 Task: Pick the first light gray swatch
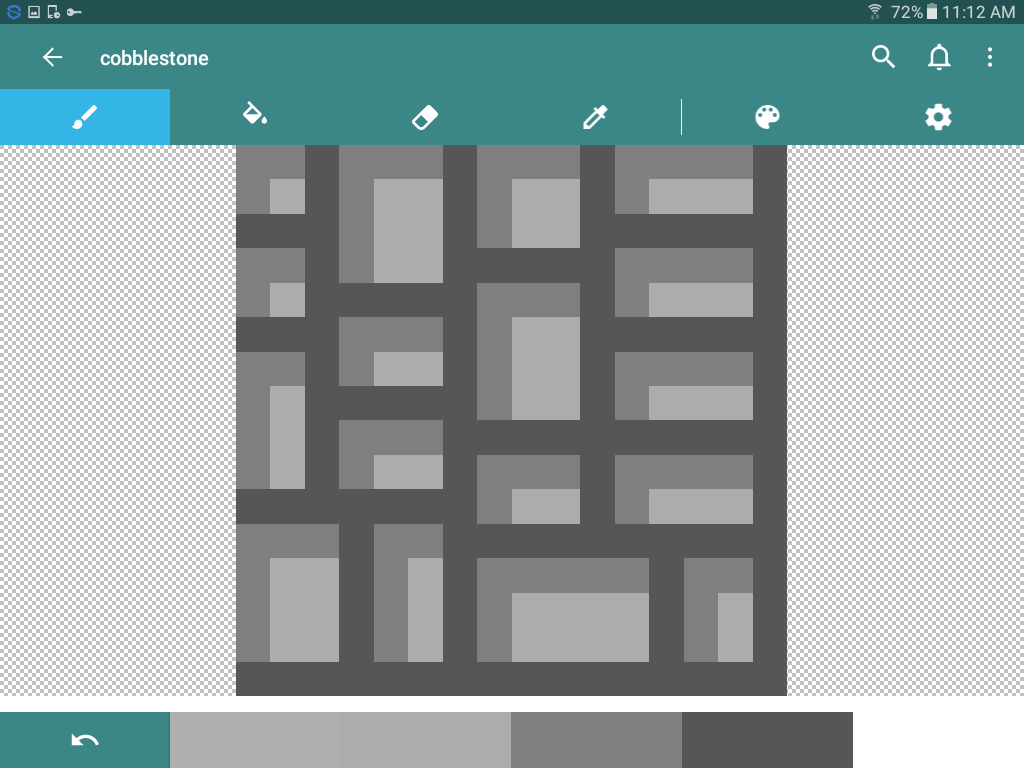click(x=255, y=740)
